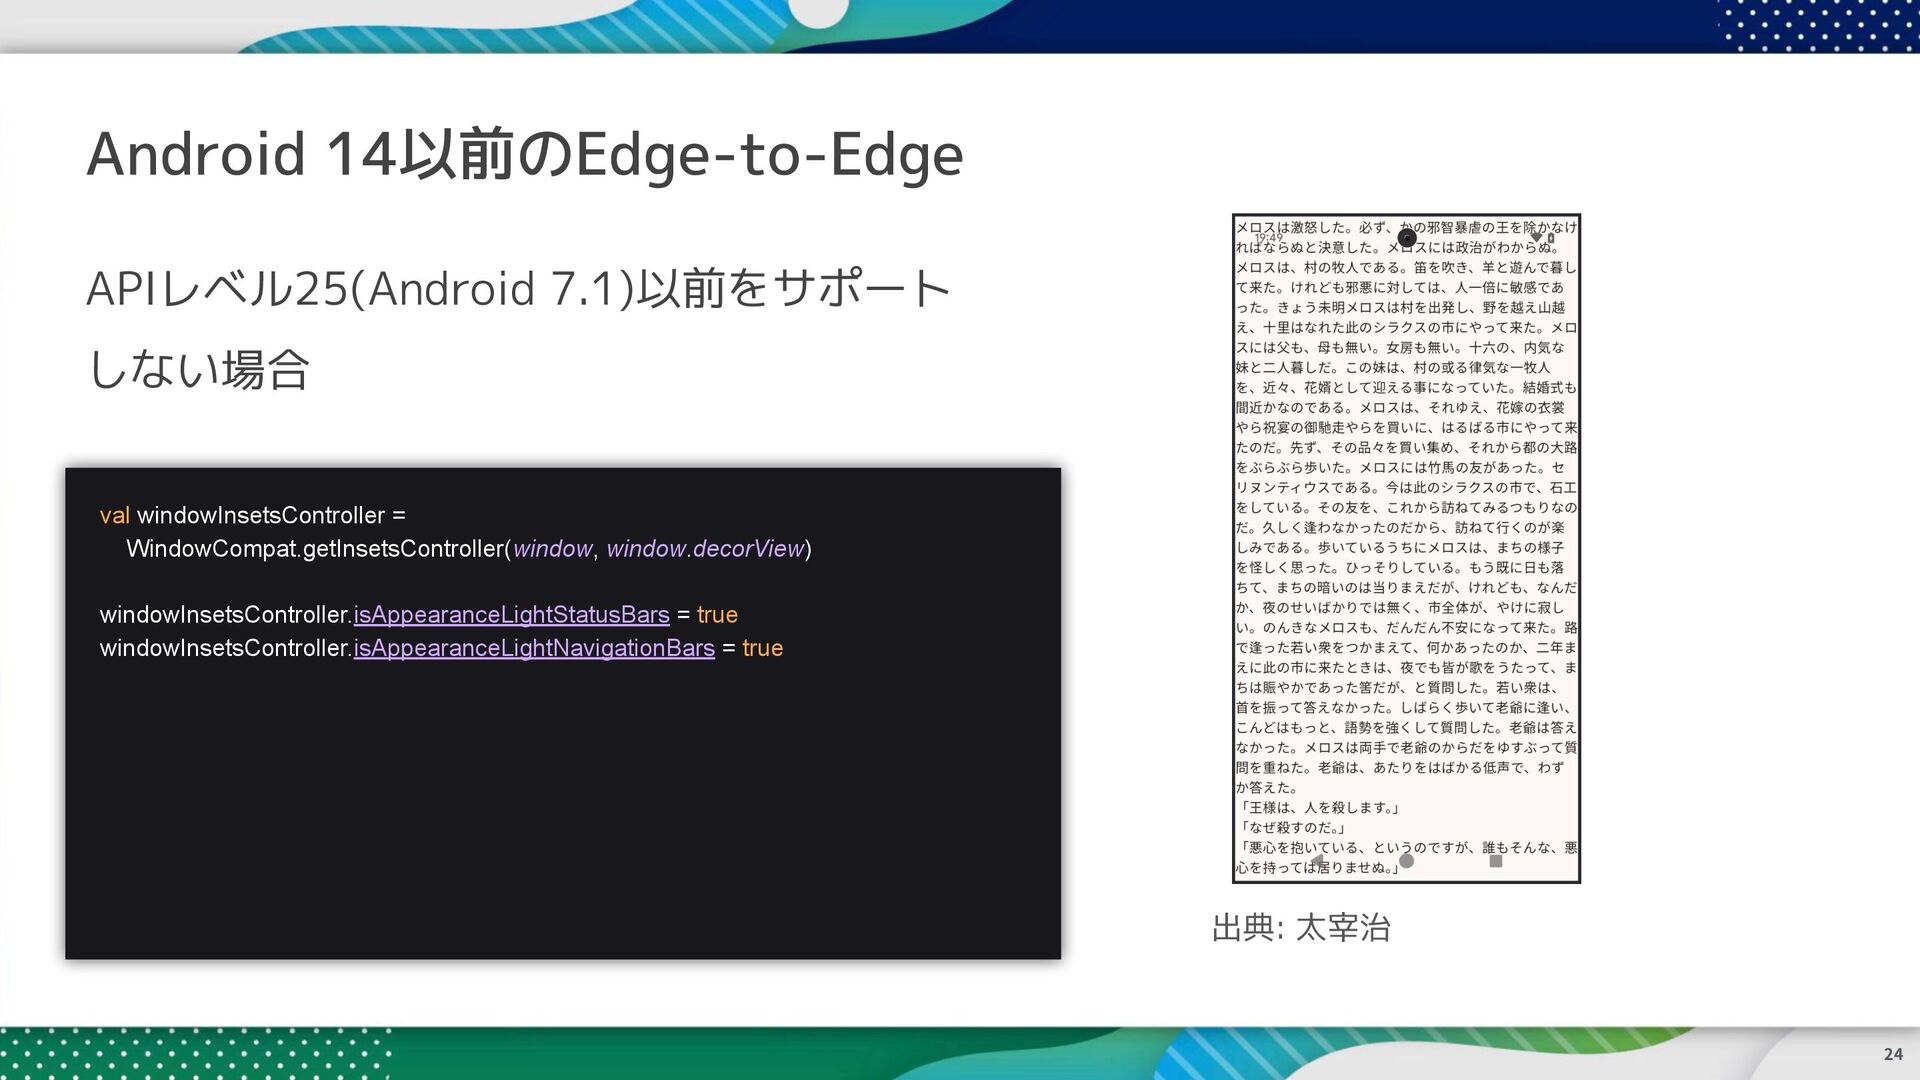Click the phone screenshot thumbnail
This screenshot has height=1080, width=1920.
click(1406, 548)
